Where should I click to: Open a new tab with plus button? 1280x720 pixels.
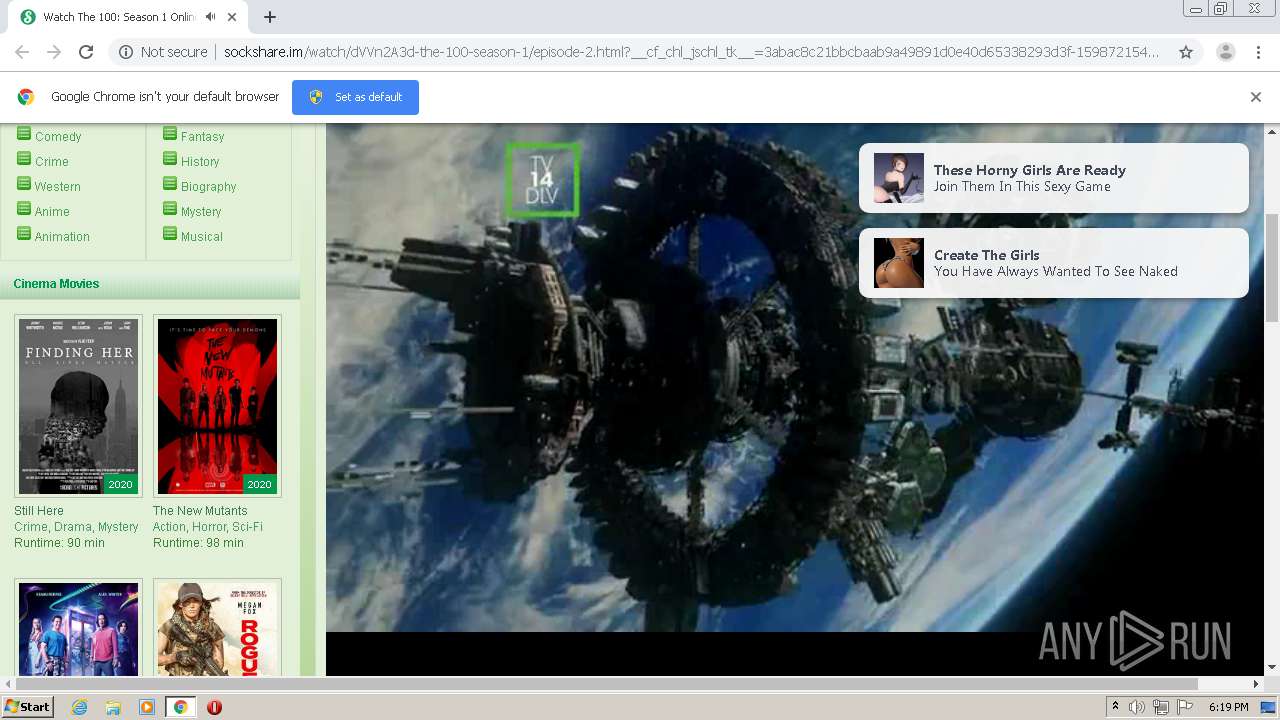[269, 17]
